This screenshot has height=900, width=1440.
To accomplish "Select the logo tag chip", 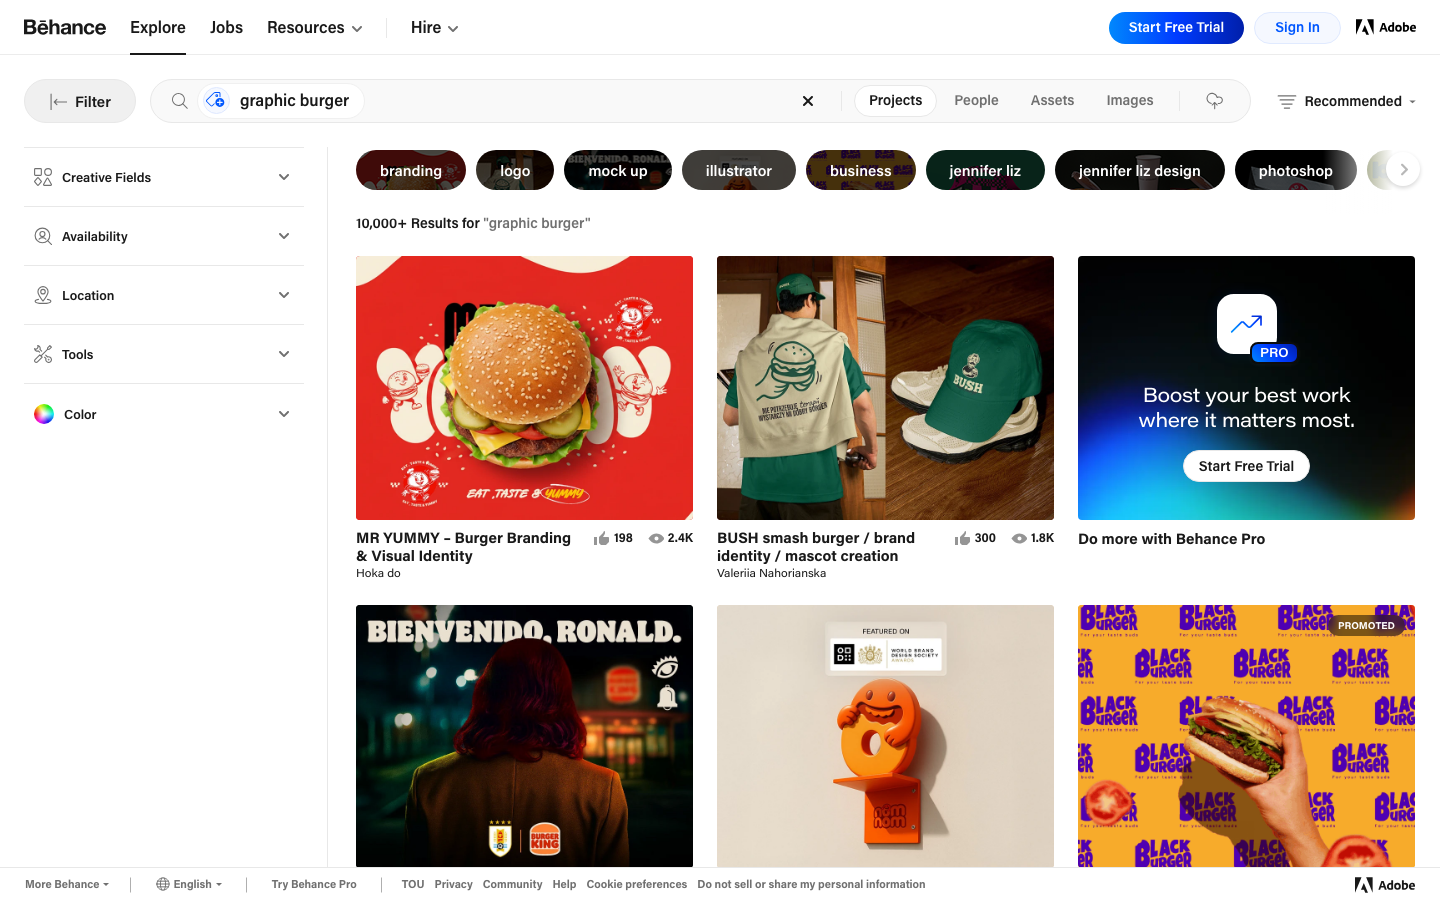I will [x=515, y=170].
